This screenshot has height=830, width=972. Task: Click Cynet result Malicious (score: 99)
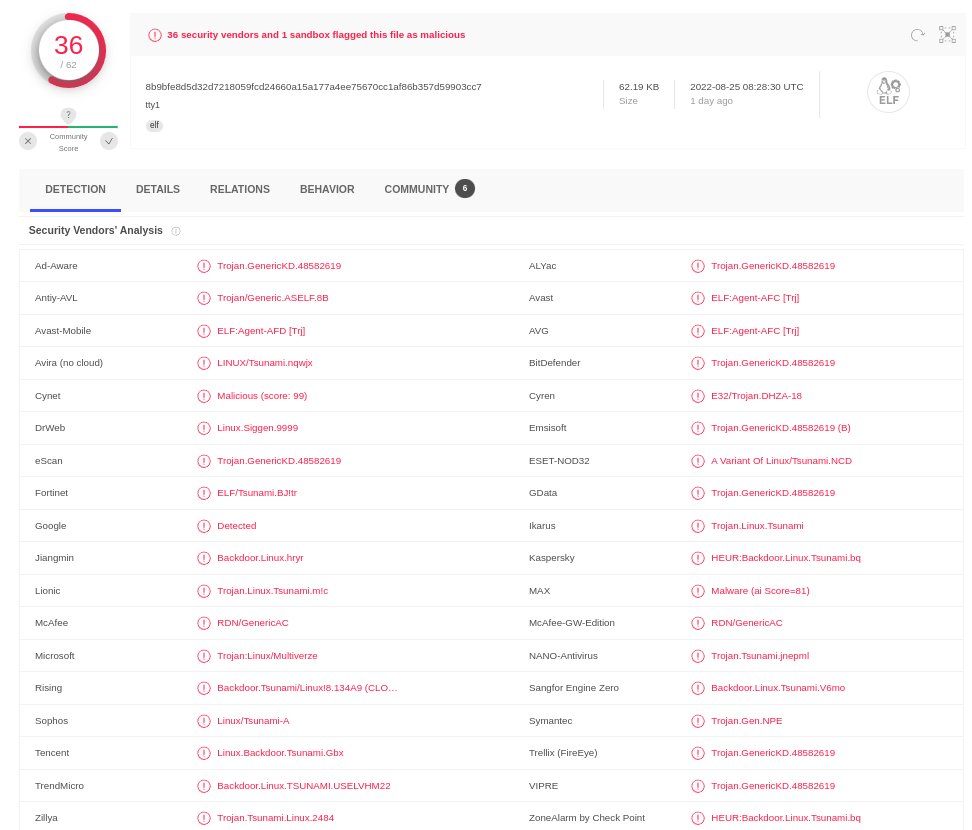click(x=262, y=395)
